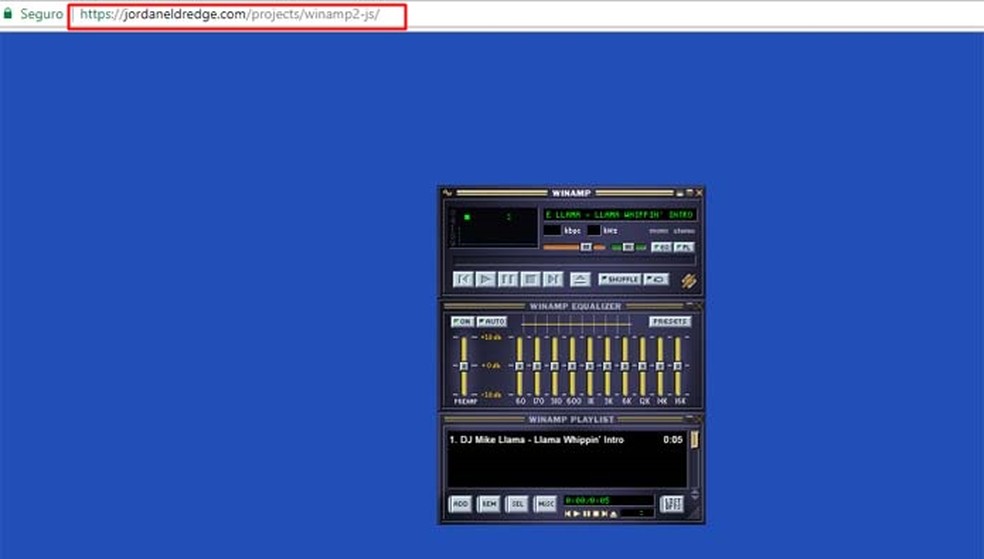The width and height of the screenshot is (984, 559).
Task: Toggle the PL playlist window button
Action: click(x=684, y=247)
